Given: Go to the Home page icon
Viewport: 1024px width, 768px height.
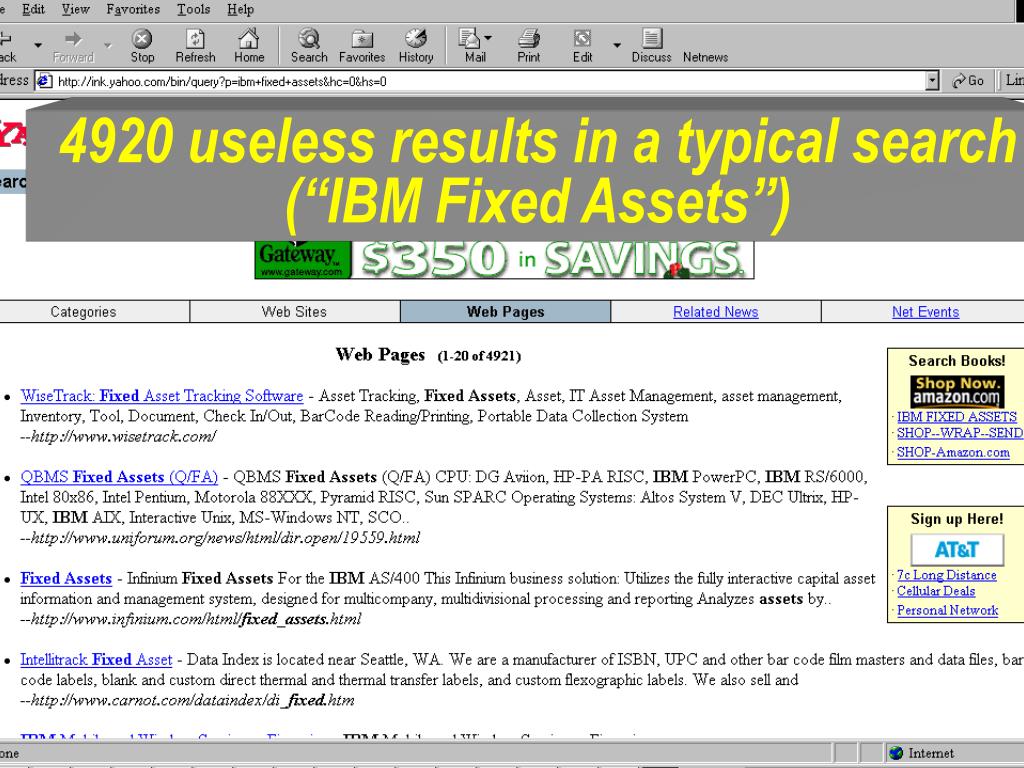Looking at the screenshot, I should 249,39.
